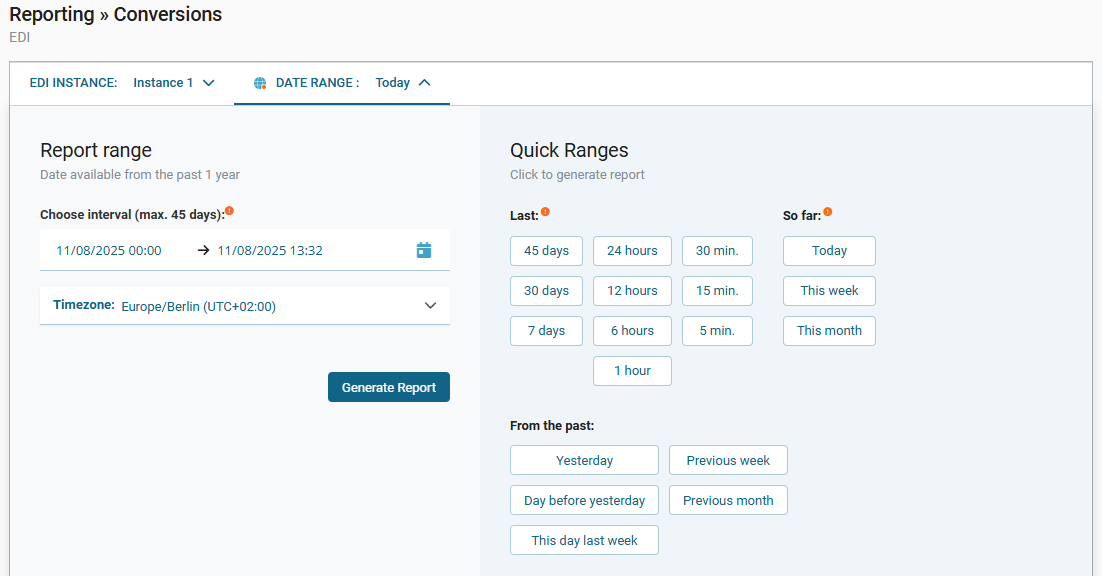This screenshot has height=576, width=1102.
Task: Select the 1 hour quick range
Action: (632, 371)
